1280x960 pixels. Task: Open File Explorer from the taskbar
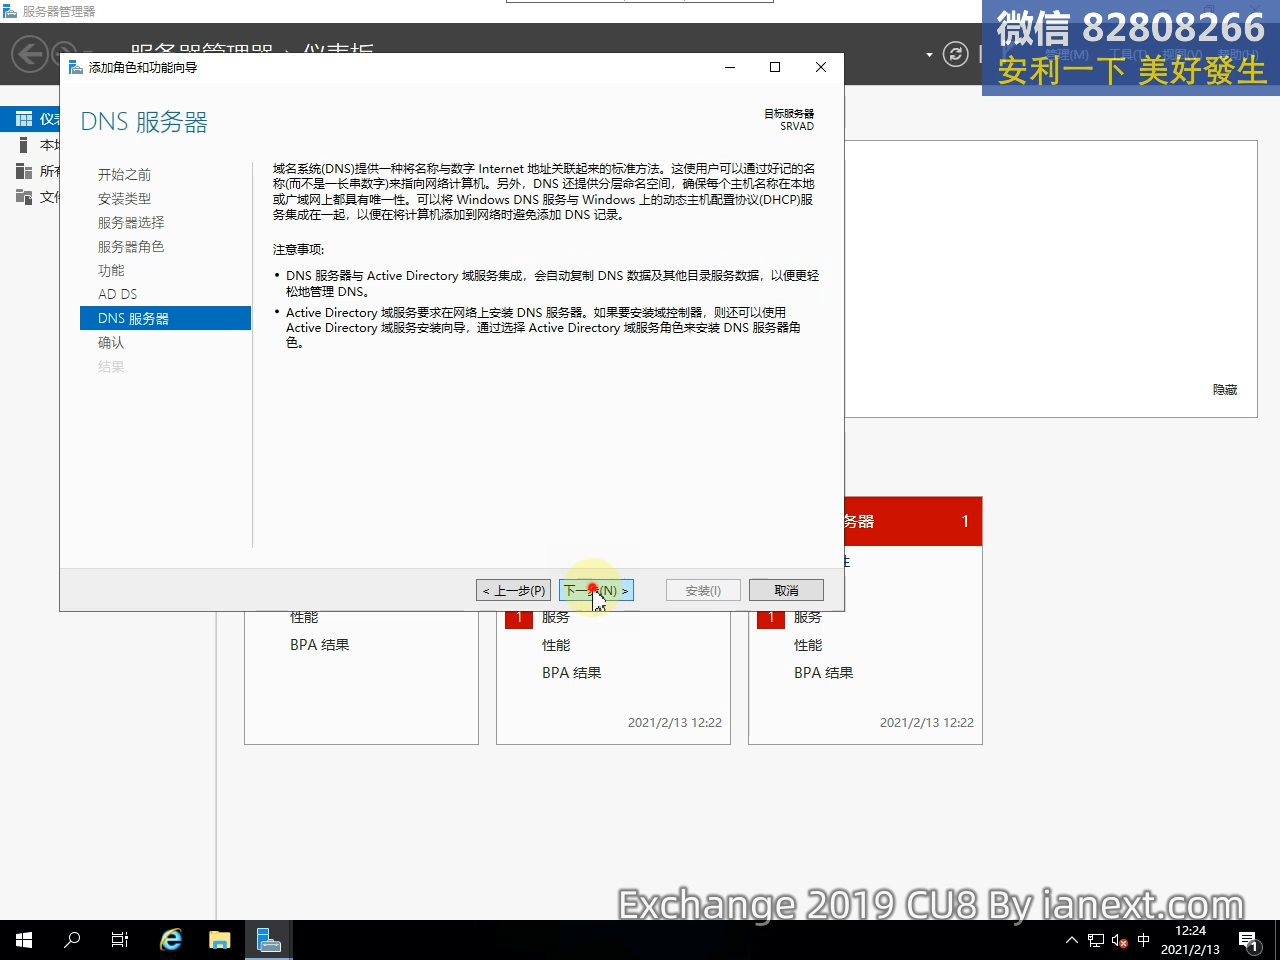pyautogui.click(x=220, y=940)
